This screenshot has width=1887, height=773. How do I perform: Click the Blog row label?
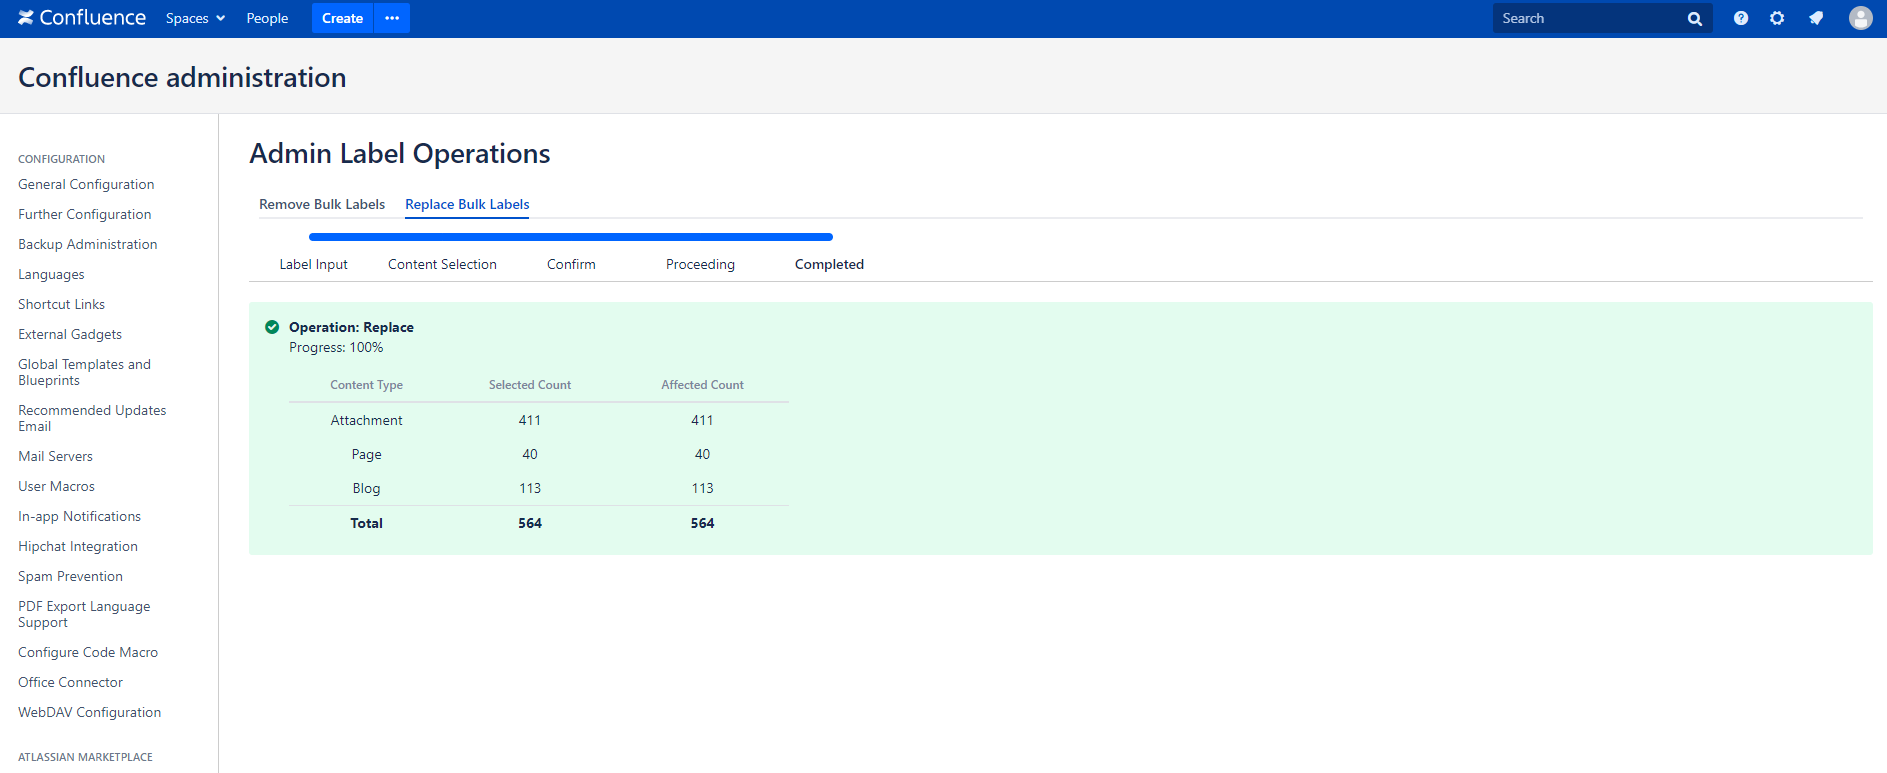(x=366, y=488)
